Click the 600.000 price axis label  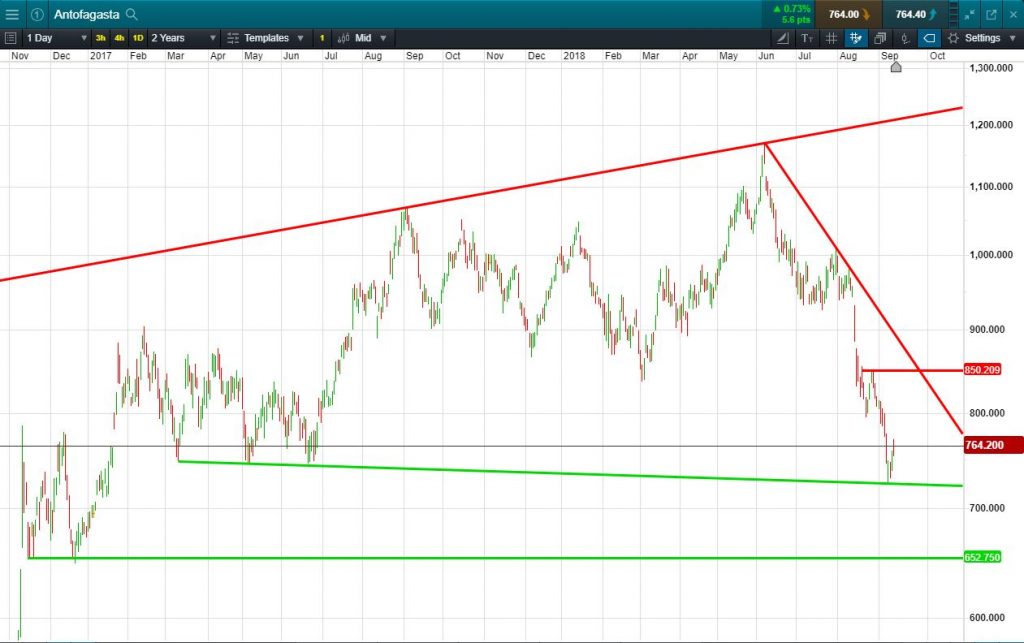pos(987,617)
